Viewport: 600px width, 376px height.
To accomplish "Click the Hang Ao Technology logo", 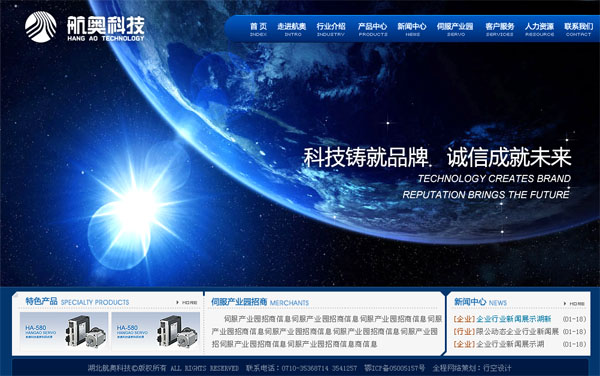I will coord(85,27).
